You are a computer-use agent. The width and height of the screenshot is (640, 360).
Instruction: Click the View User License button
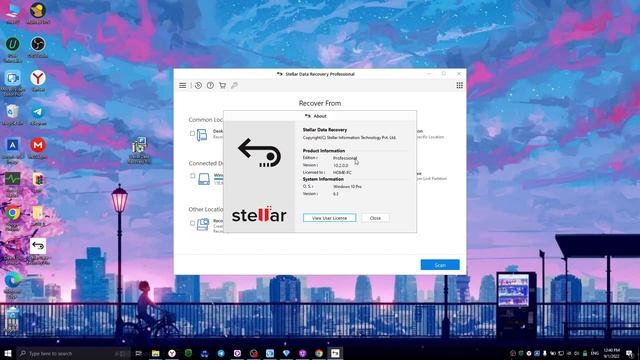click(329, 218)
